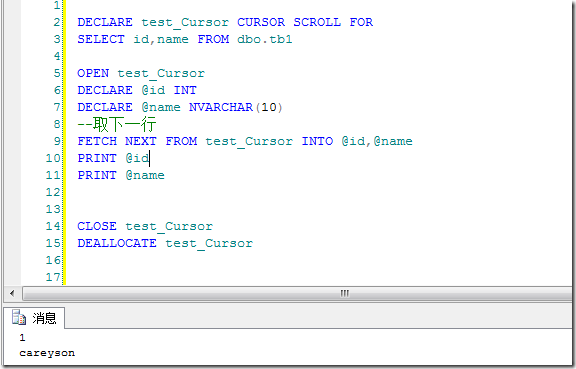The image size is (576, 369).
Task: Click the CLOSE test_Cursor statement
Action: [x=145, y=226]
